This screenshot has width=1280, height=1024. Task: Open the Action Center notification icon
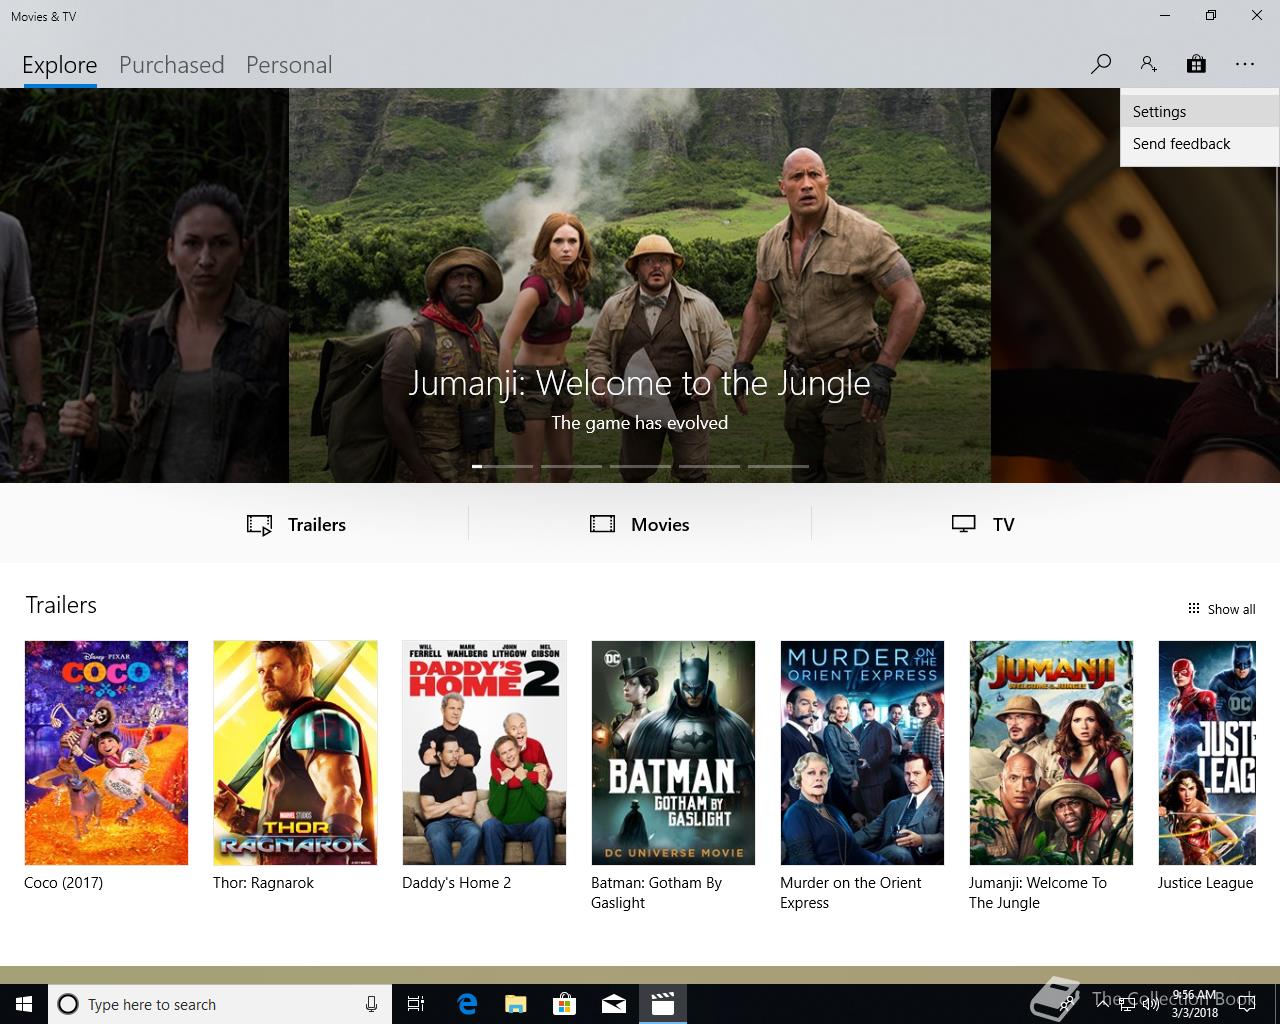click(1246, 1004)
